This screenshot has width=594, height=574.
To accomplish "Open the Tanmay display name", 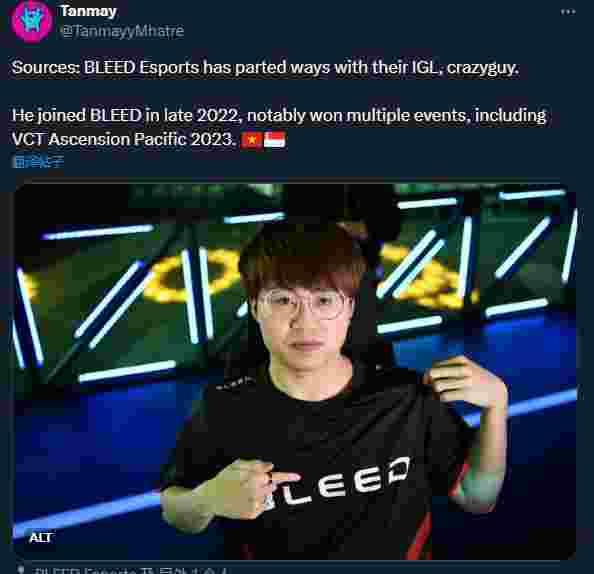I will click(89, 11).
